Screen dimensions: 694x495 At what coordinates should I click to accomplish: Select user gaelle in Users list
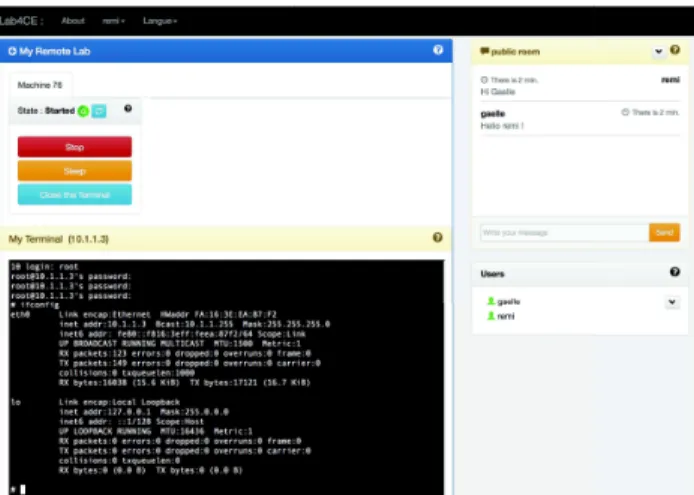[x=509, y=302]
